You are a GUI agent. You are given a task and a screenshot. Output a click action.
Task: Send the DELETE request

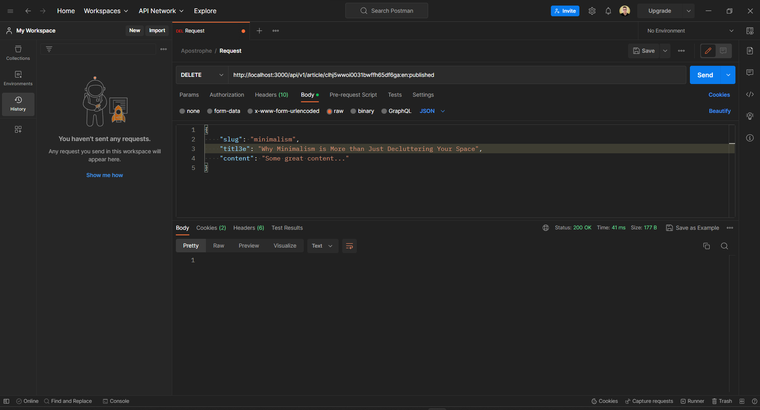point(705,75)
